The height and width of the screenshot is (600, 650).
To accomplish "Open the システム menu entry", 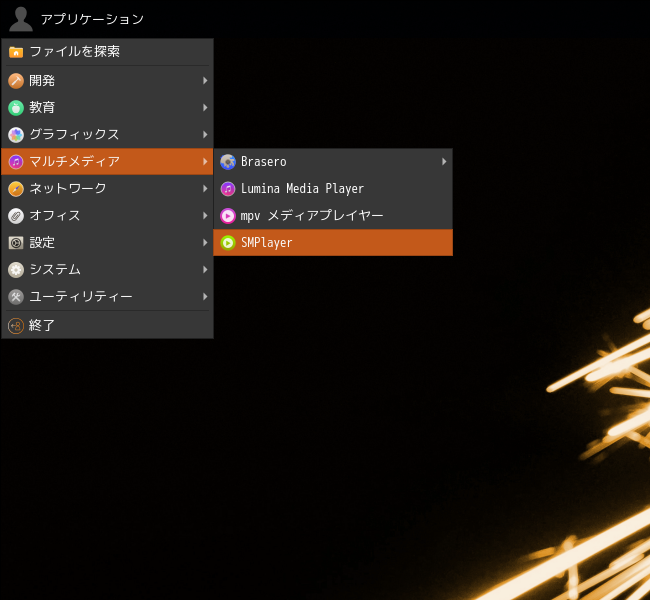I will (107, 270).
